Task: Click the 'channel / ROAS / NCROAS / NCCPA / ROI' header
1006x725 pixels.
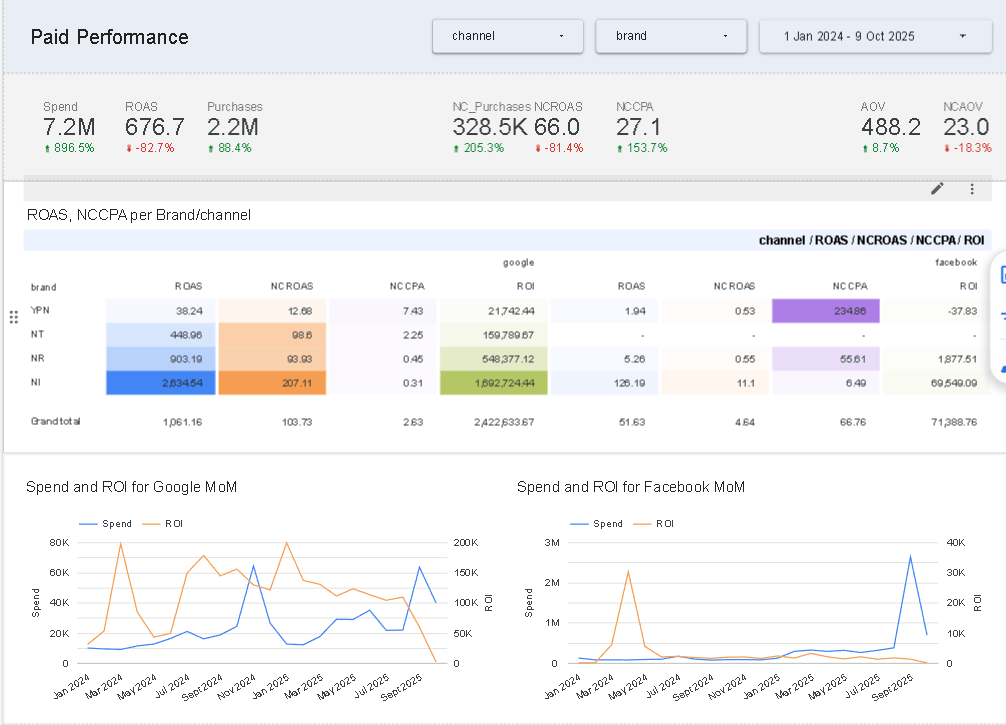Action: tap(871, 240)
